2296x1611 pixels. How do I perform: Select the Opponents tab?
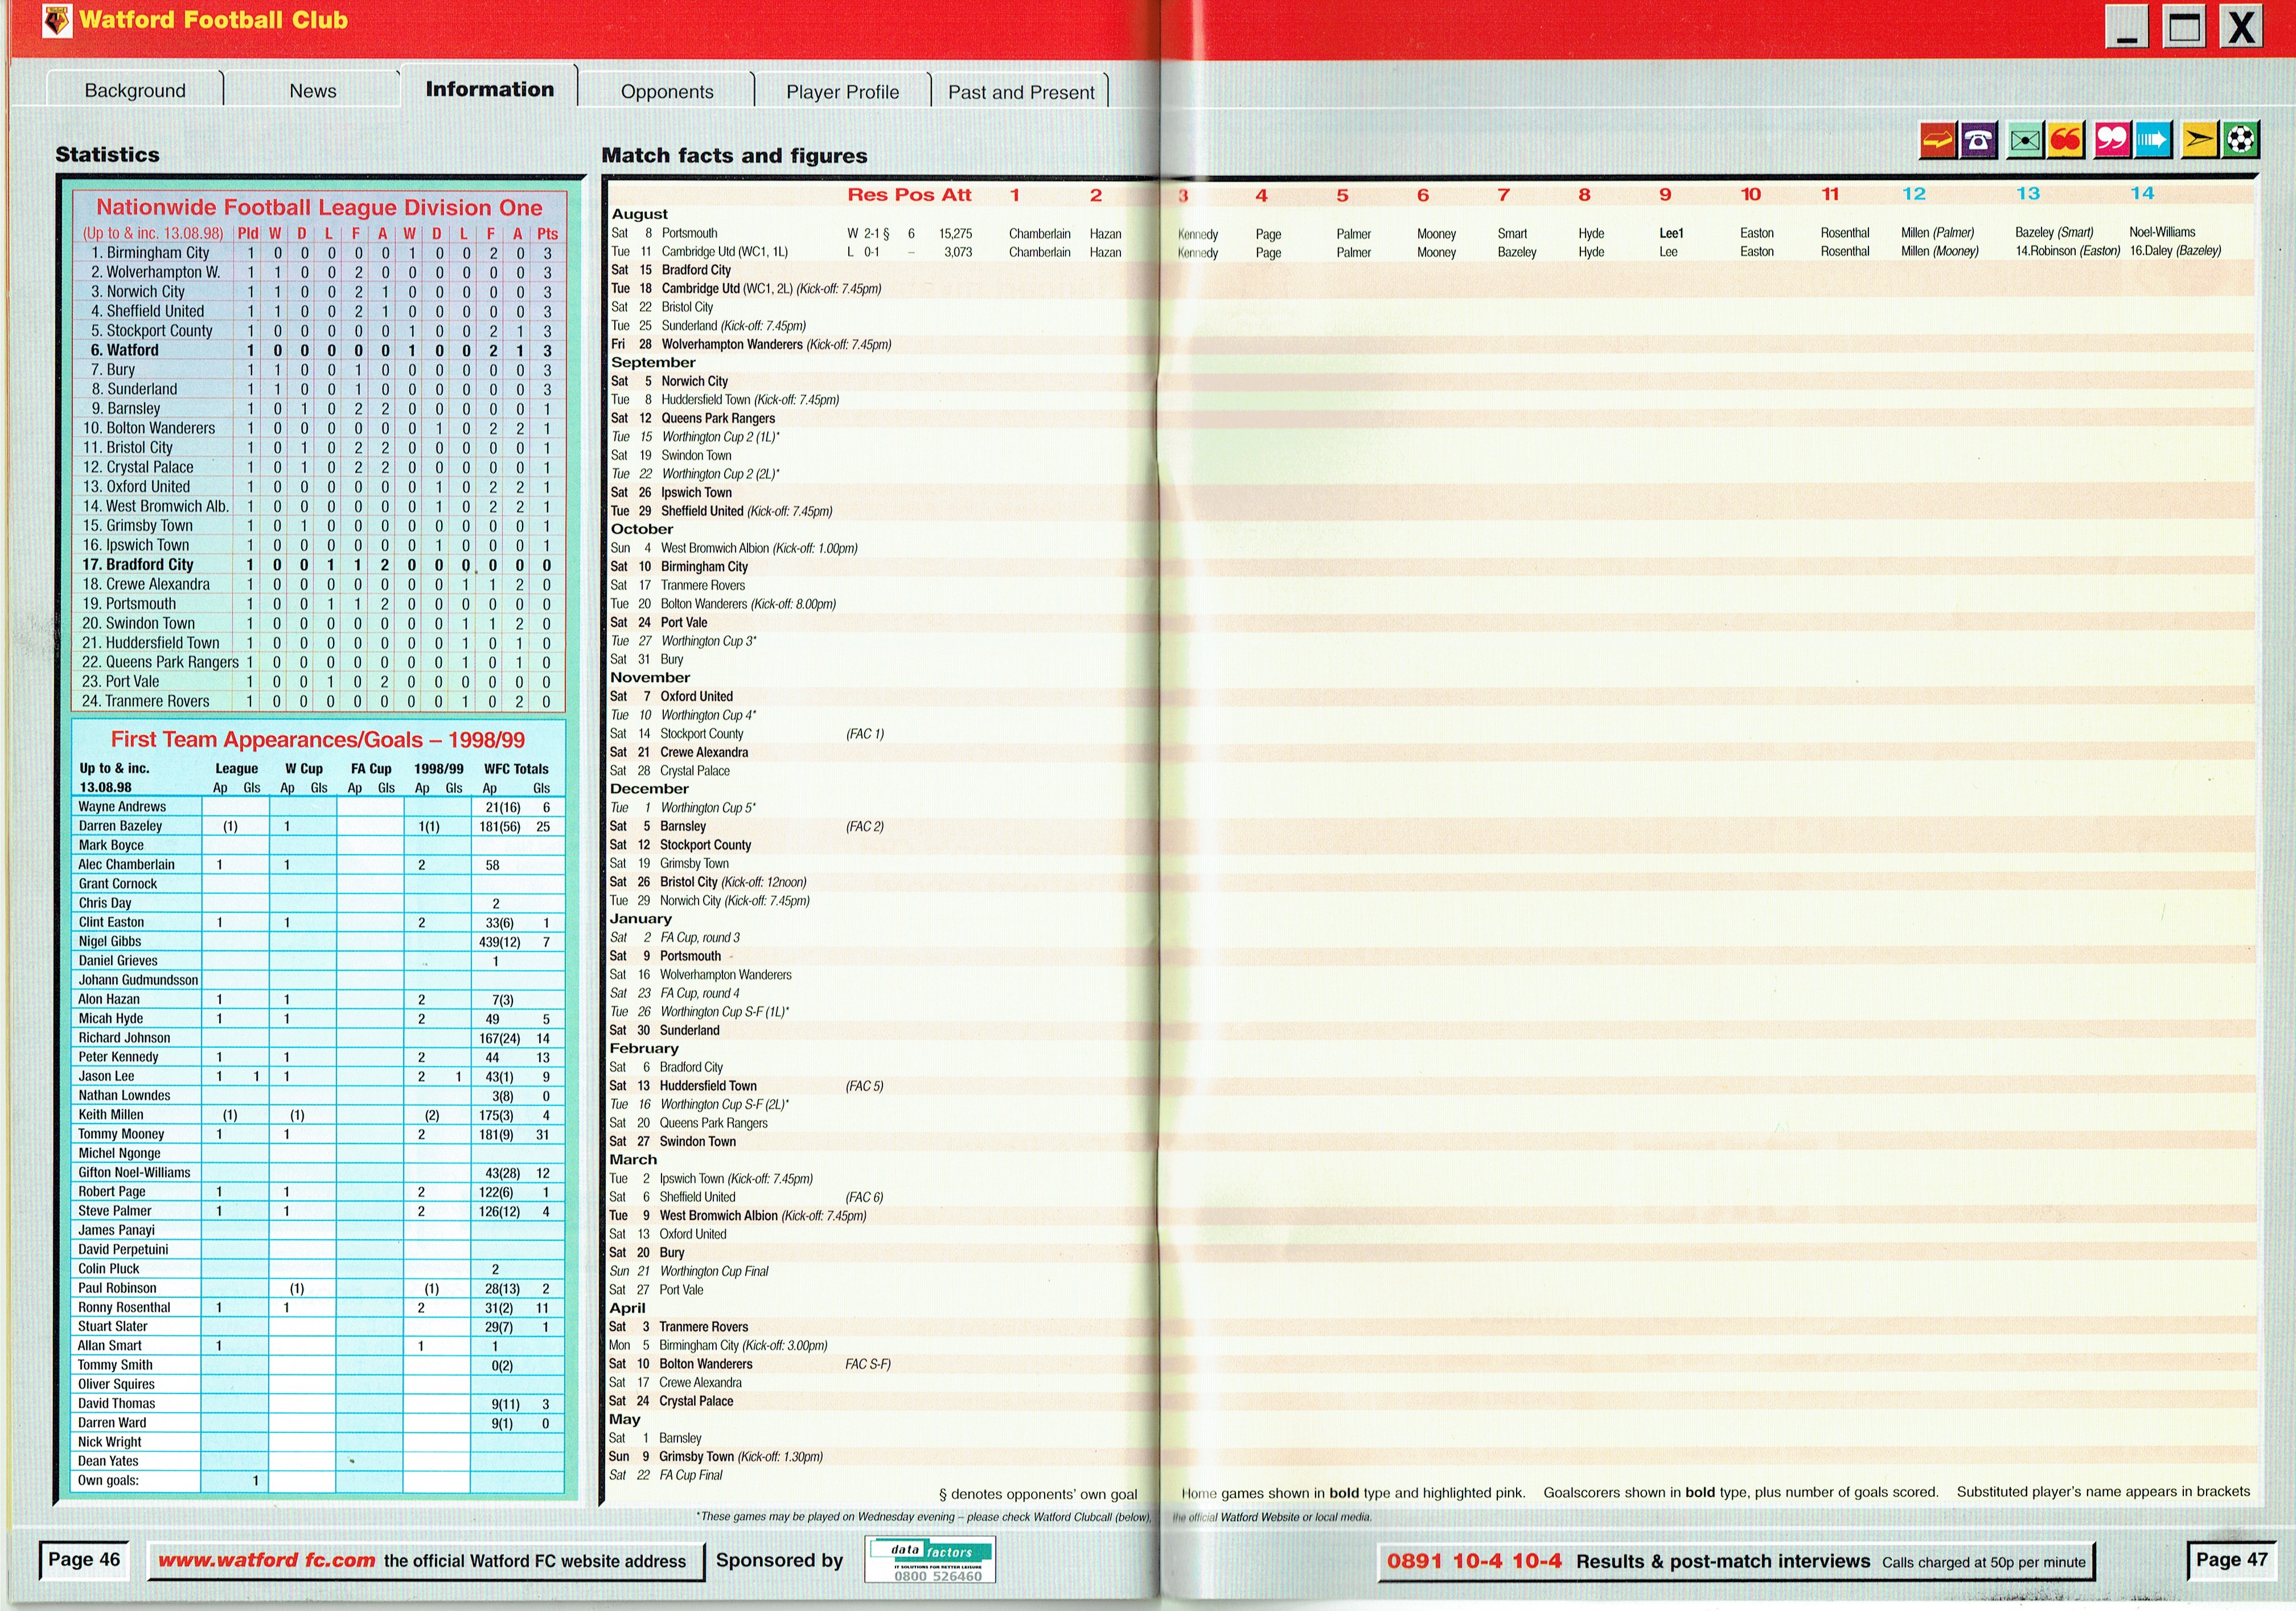(667, 91)
